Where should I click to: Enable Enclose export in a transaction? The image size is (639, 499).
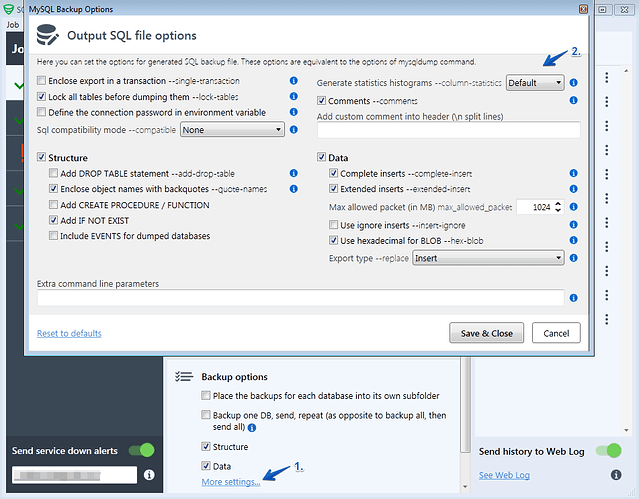pos(41,80)
